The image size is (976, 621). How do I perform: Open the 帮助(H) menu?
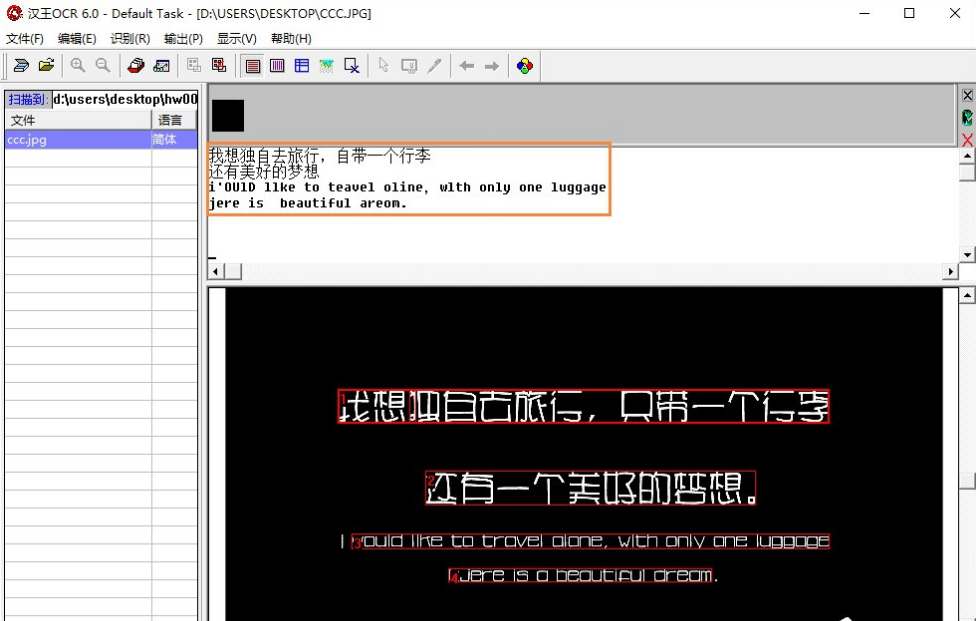click(291, 39)
